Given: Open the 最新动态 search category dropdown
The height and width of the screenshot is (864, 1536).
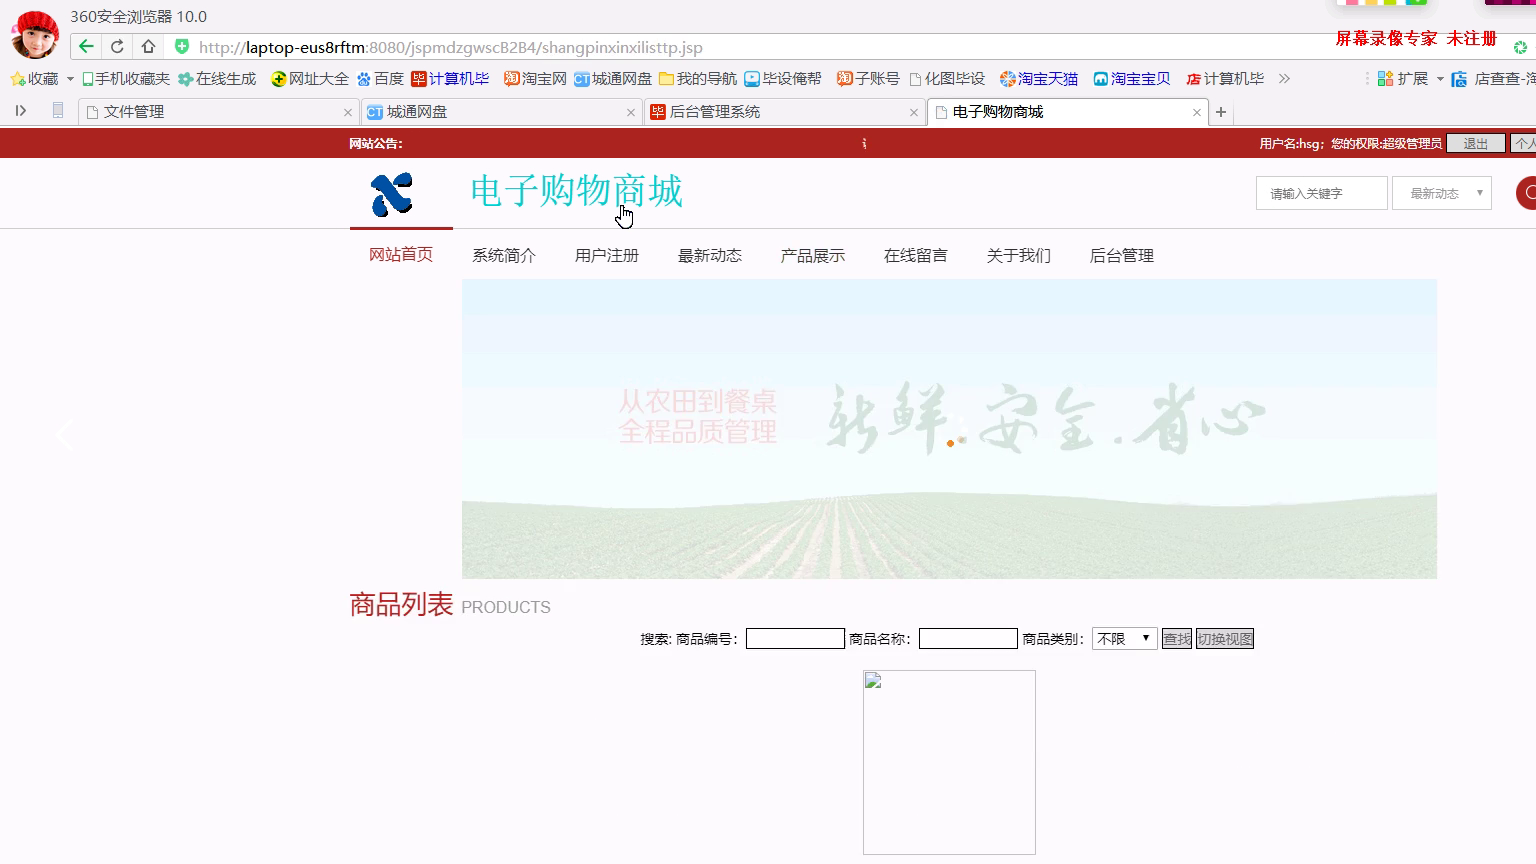Looking at the screenshot, I should point(1441,193).
